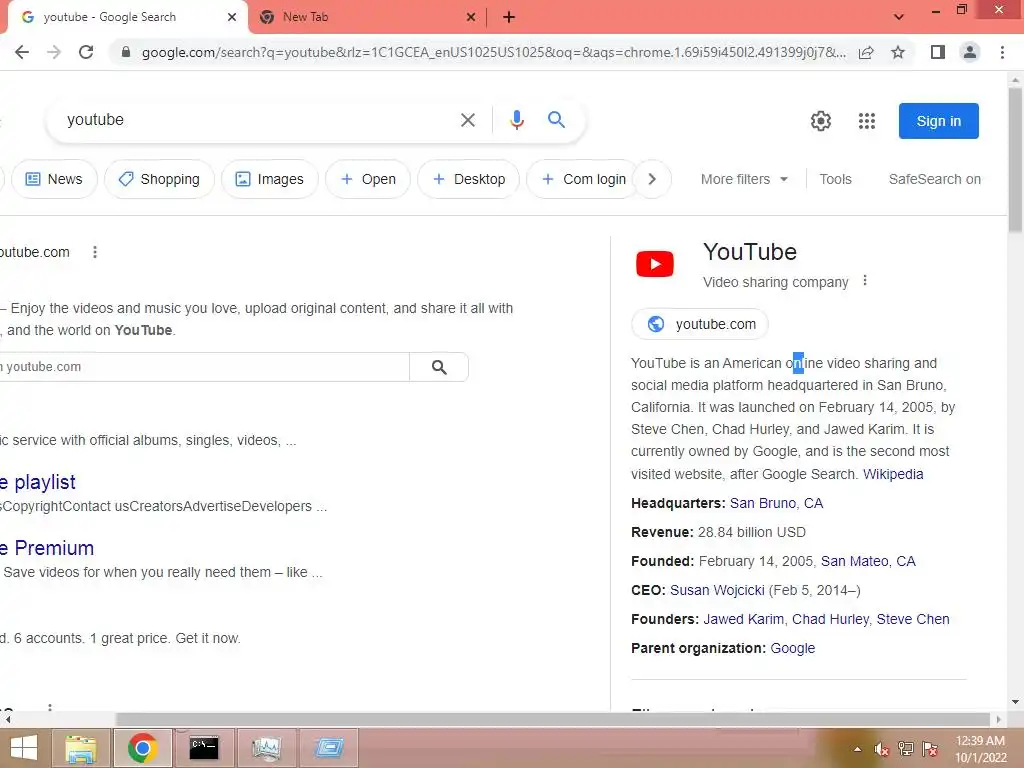Close the New Tab tab

[x=471, y=17]
